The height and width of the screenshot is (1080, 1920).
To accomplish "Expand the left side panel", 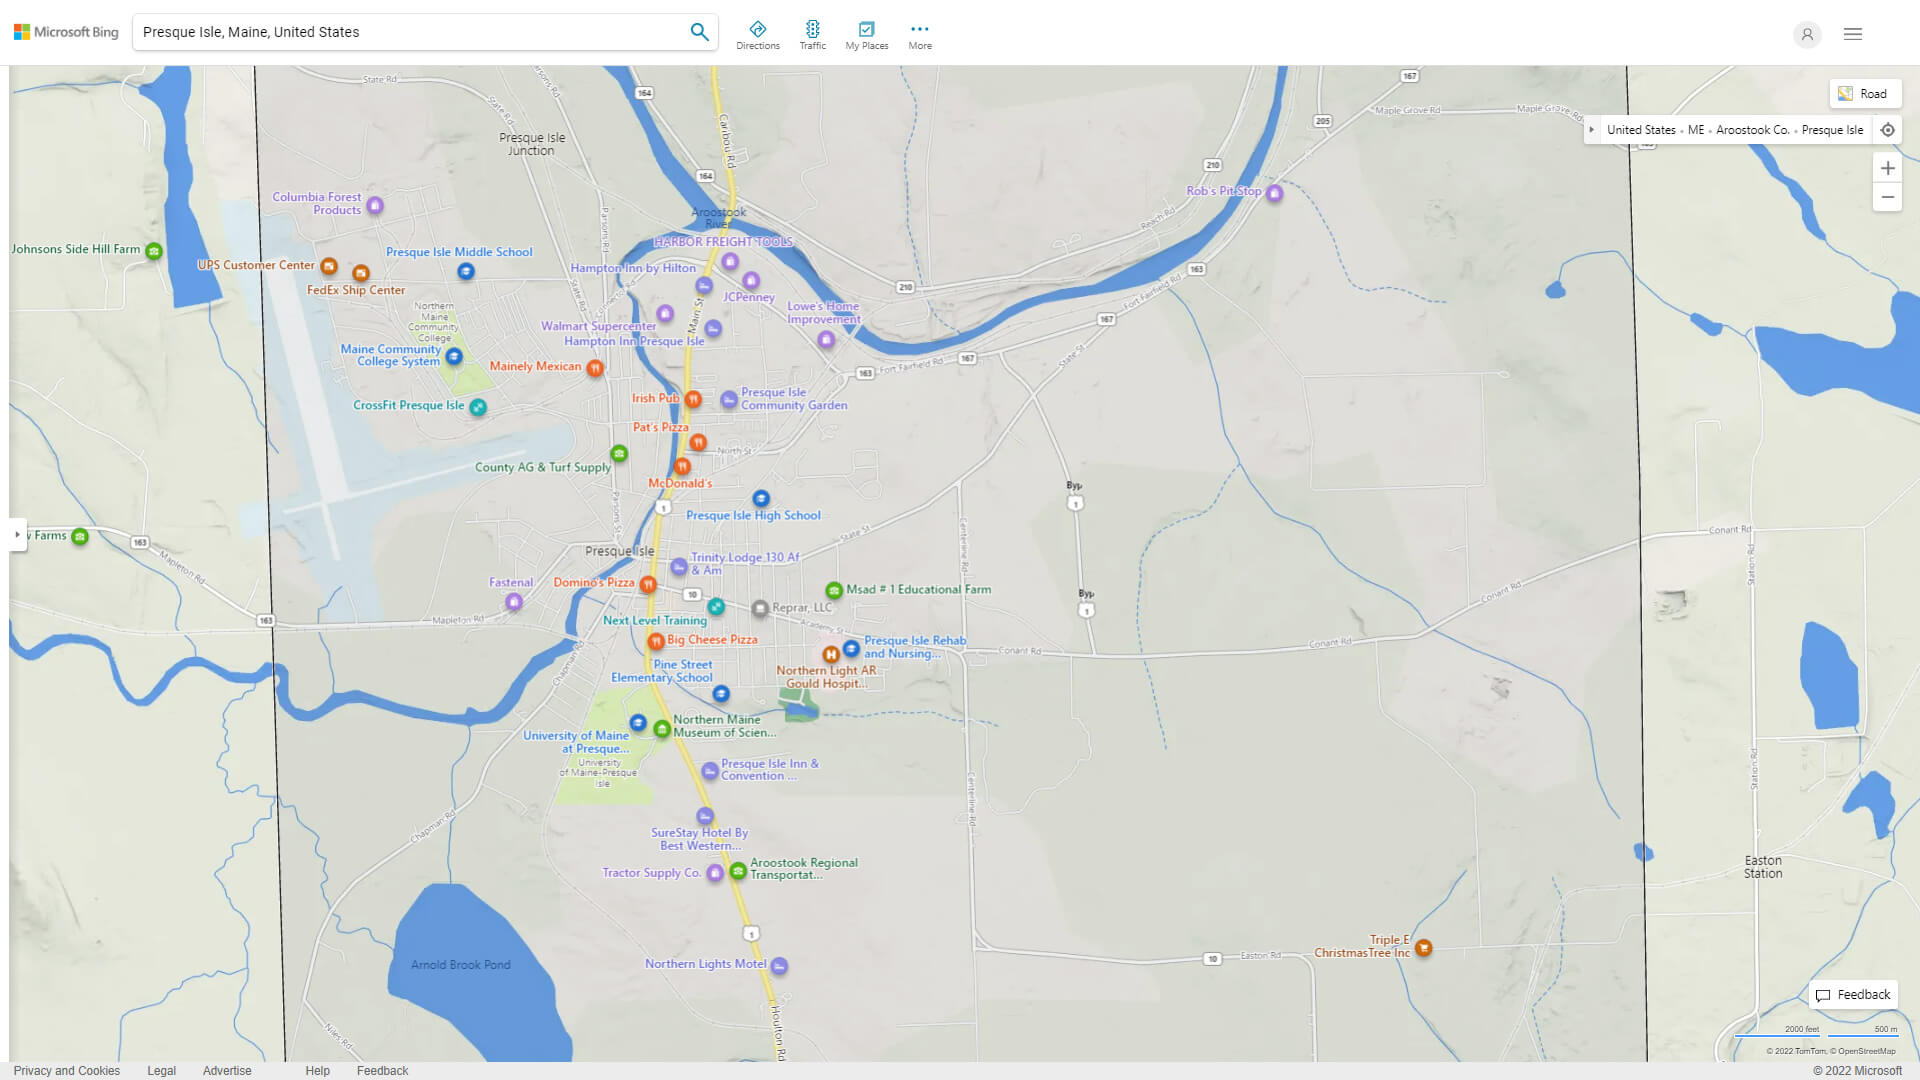I will point(17,535).
